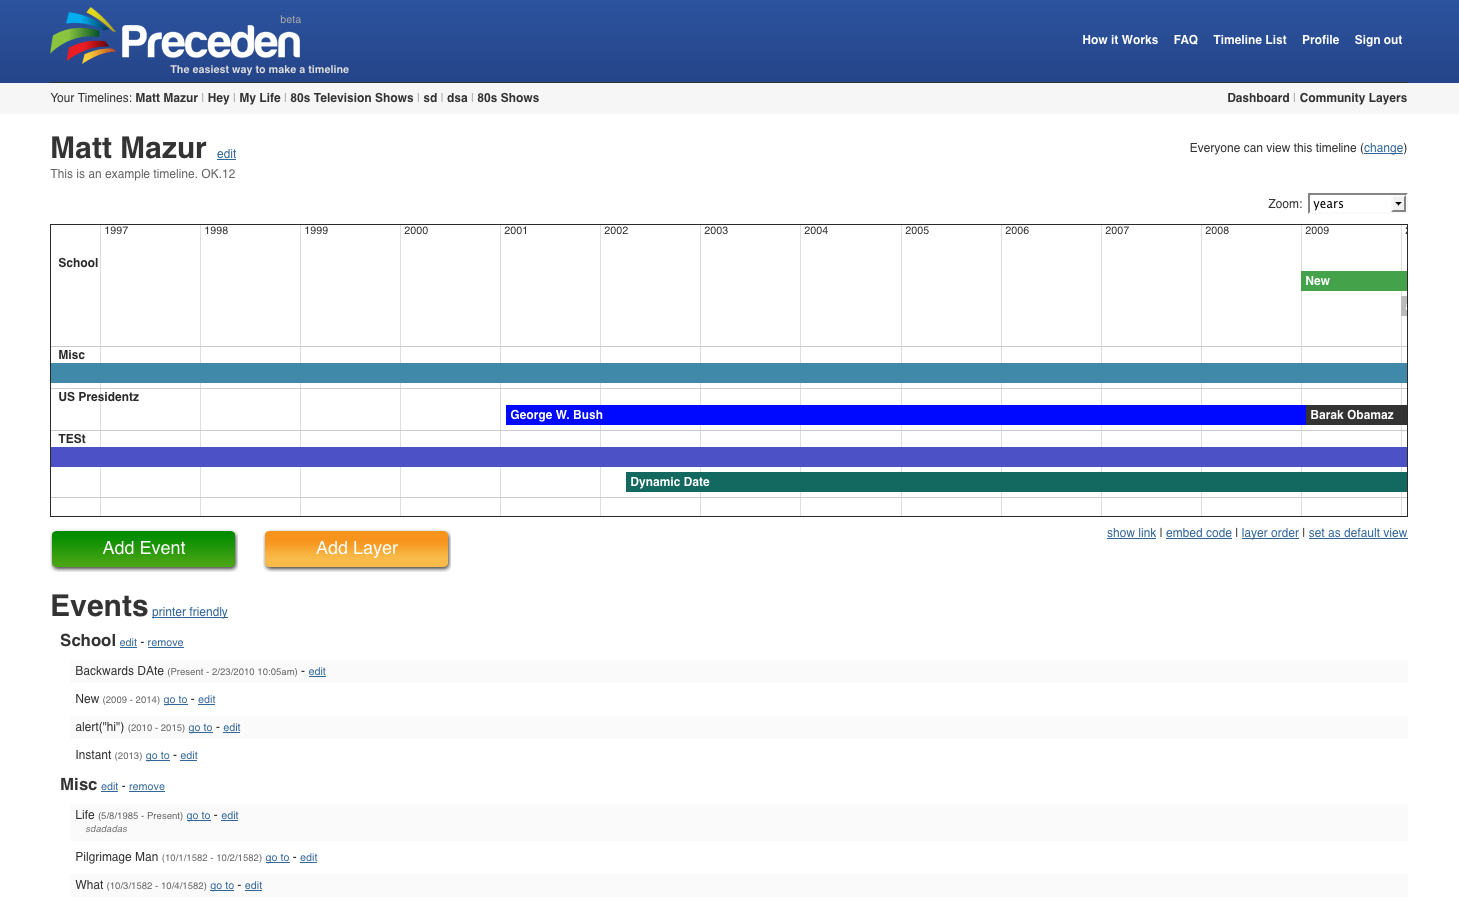This screenshot has width=1459, height=903.
Task: Switch to 80s Television Shows timeline
Action: point(351,98)
